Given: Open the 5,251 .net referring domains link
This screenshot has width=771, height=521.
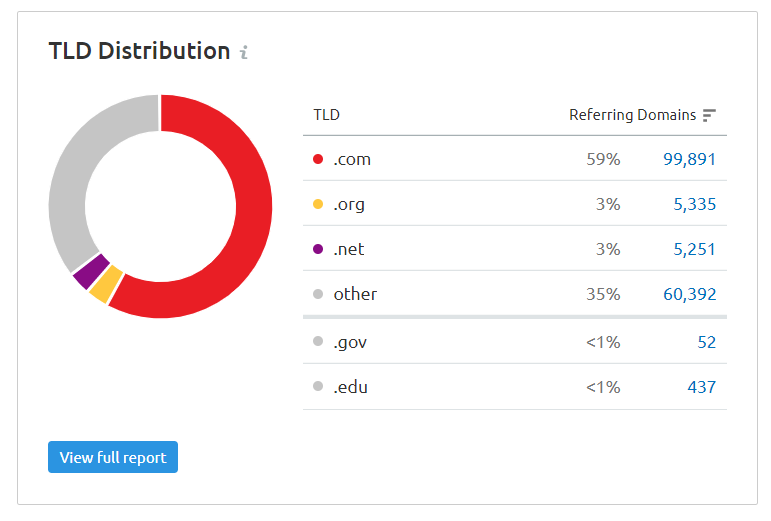Looking at the screenshot, I should click(x=694, y=249).
